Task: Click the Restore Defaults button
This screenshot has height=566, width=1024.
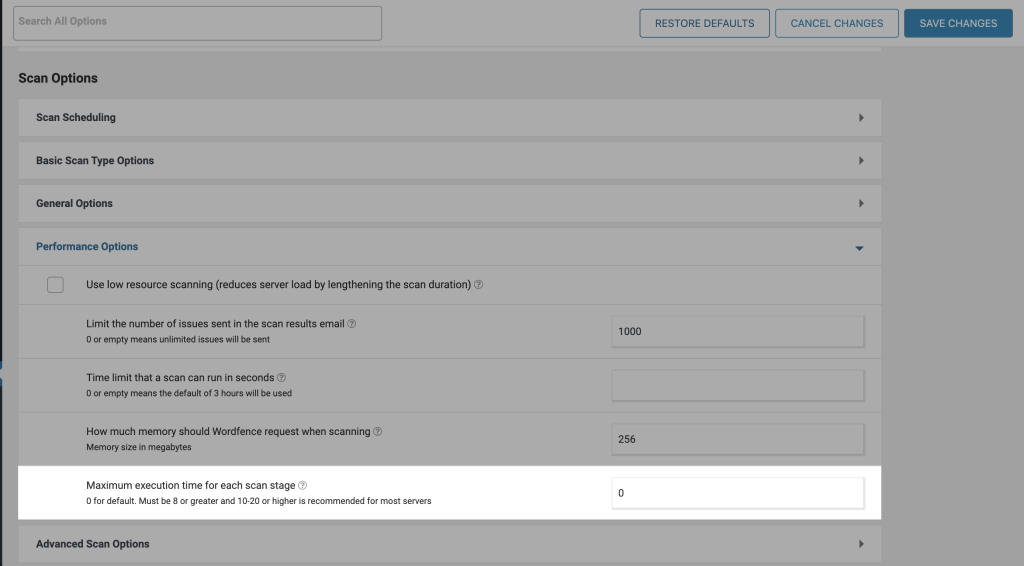Action: [704, 24]
